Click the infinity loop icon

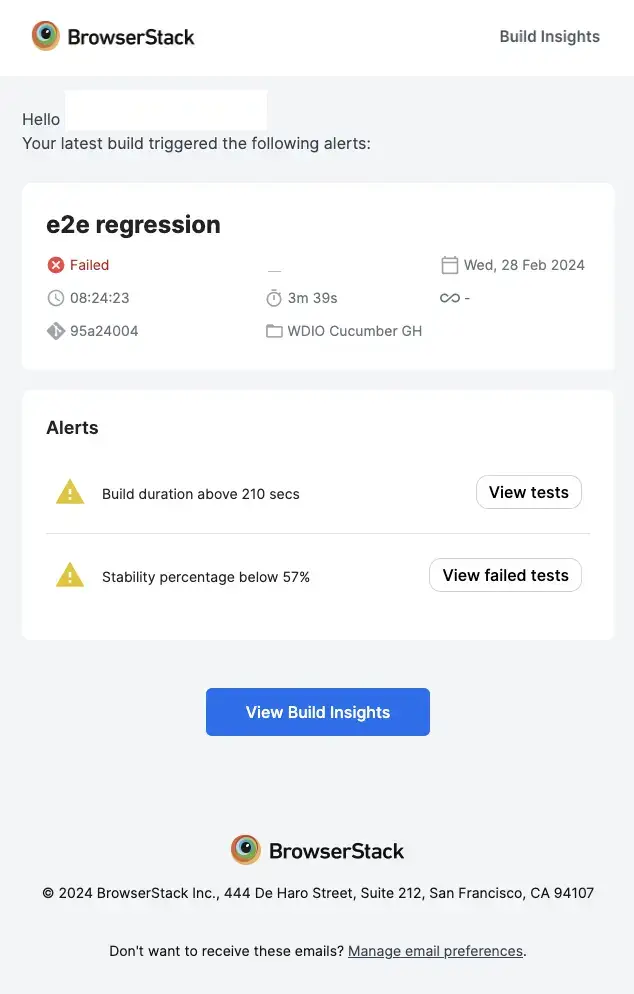point(449,298)
